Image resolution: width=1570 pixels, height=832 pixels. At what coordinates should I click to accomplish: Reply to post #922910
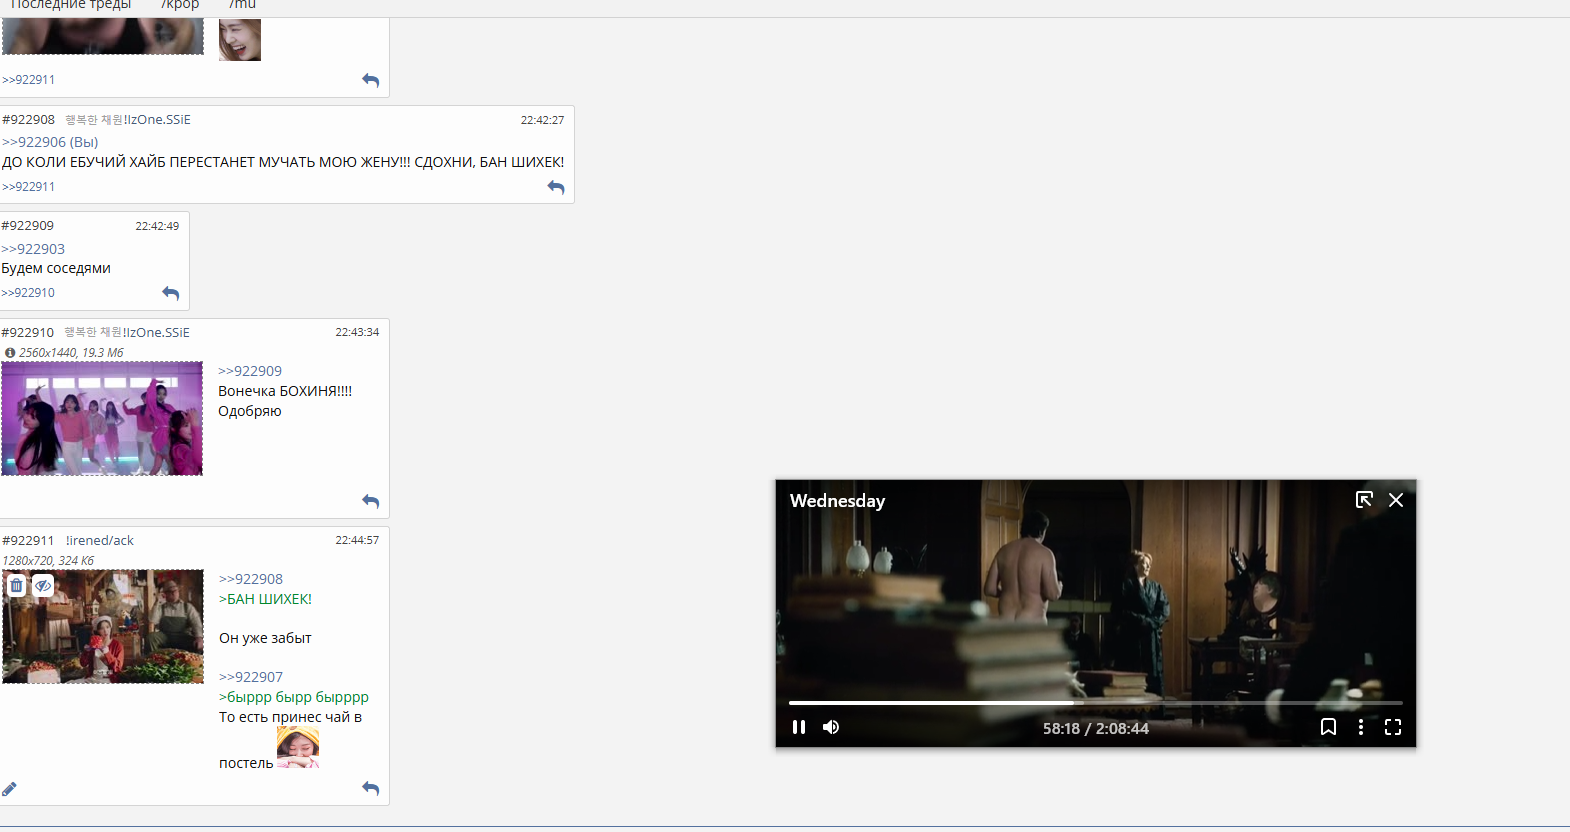(370, 501)
